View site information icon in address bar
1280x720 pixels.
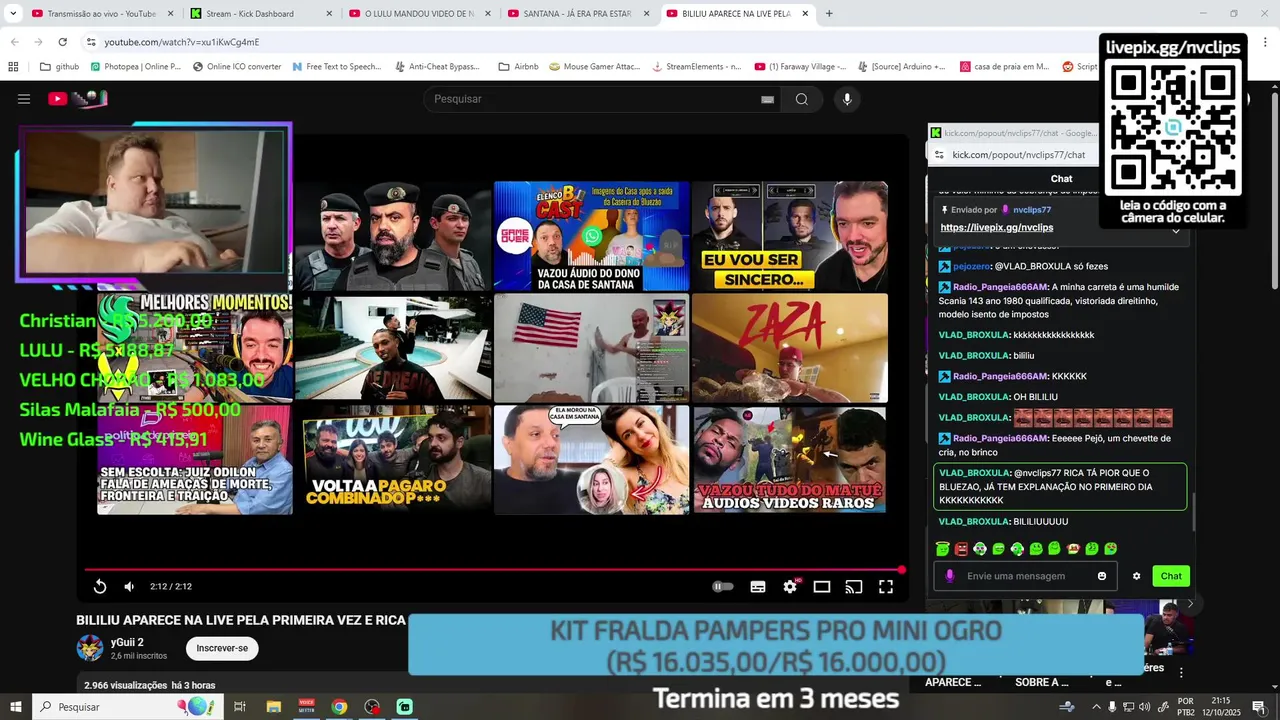click(x=91, y=42)
